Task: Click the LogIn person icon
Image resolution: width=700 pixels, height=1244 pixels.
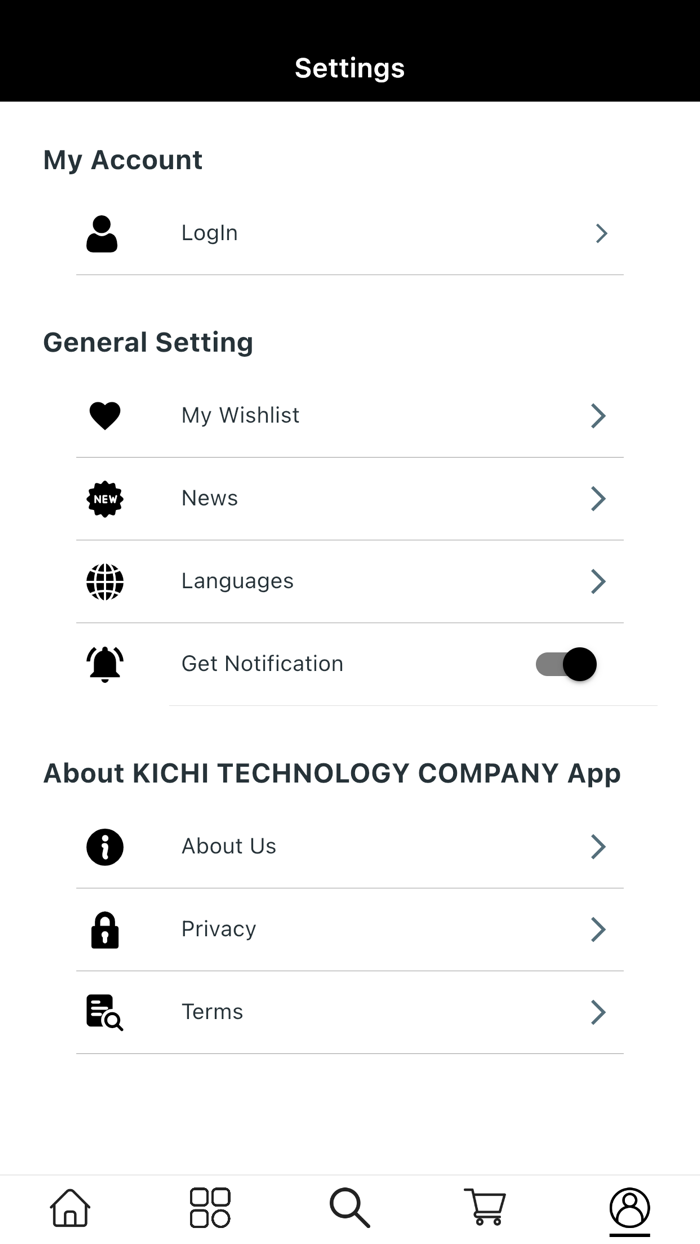Action: pyautogui.click(x=102, y=233)
